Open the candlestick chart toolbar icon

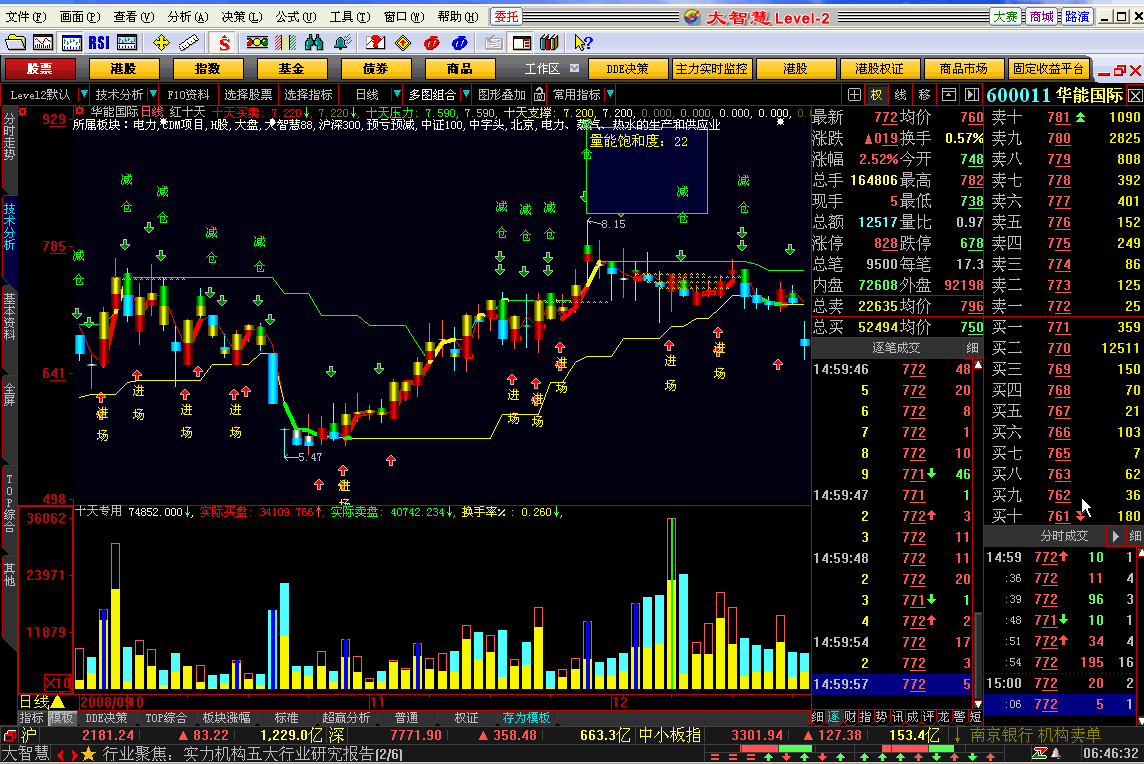point(72,43)
